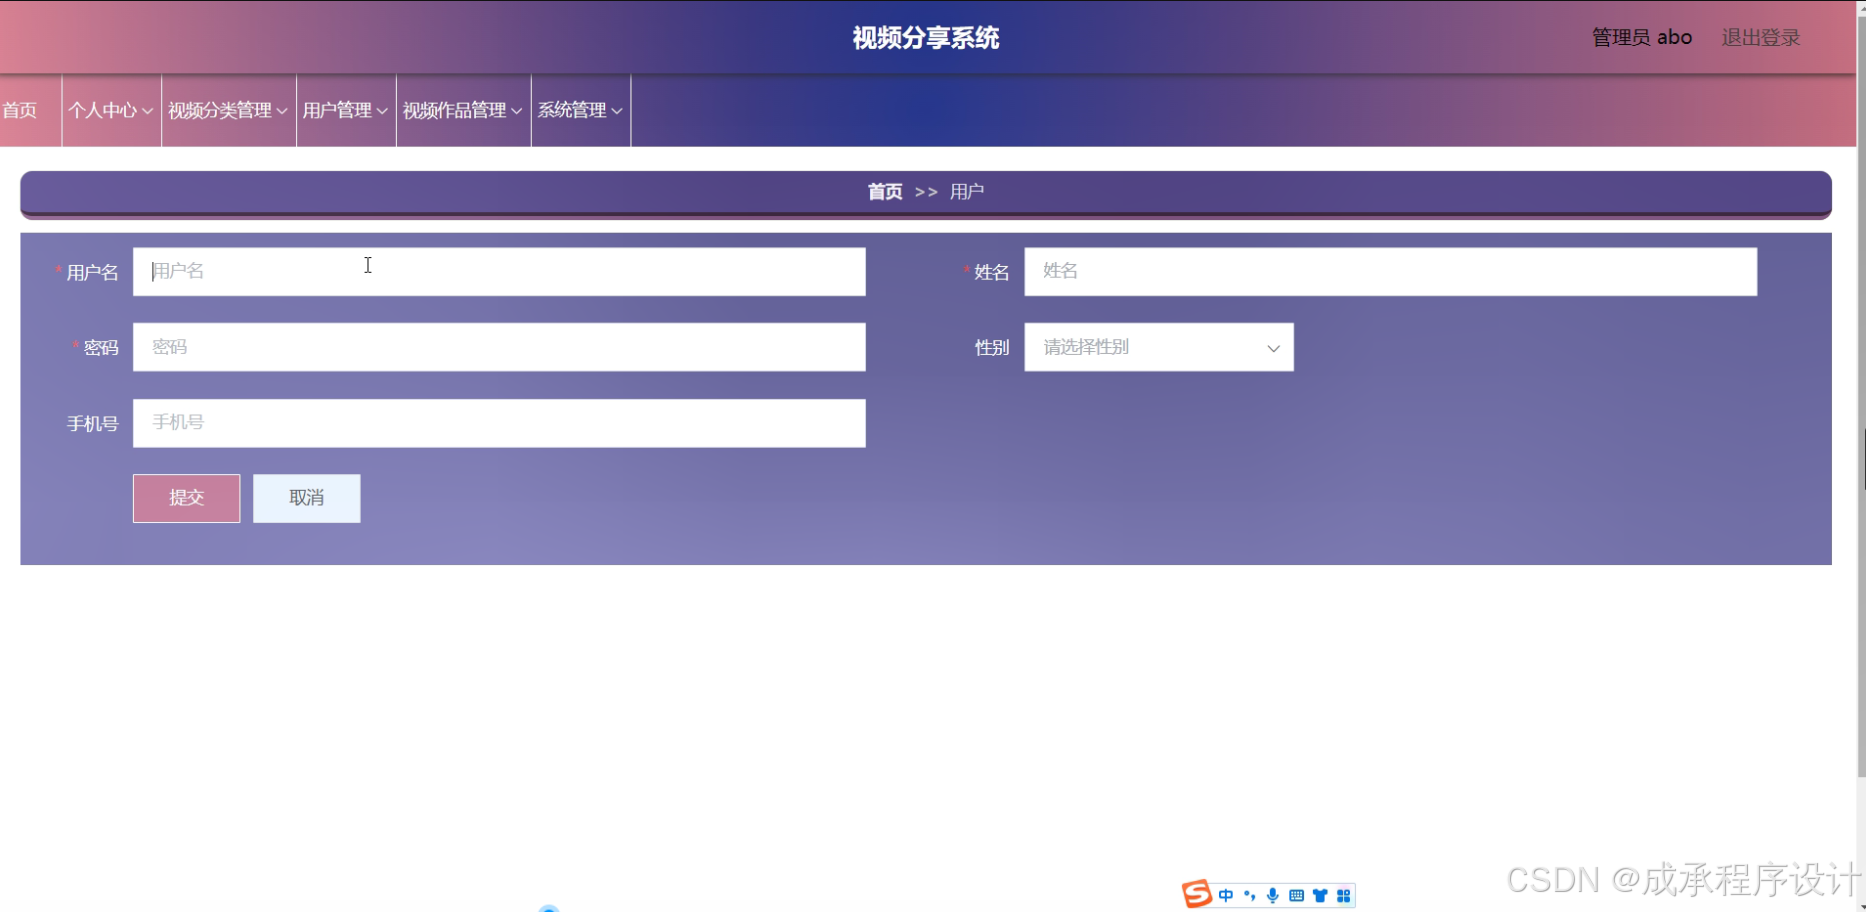1866x912 pixels.
Task: Open the on-screen keyboard icon in Sogou bar
Action: [x=1296, y=894]
